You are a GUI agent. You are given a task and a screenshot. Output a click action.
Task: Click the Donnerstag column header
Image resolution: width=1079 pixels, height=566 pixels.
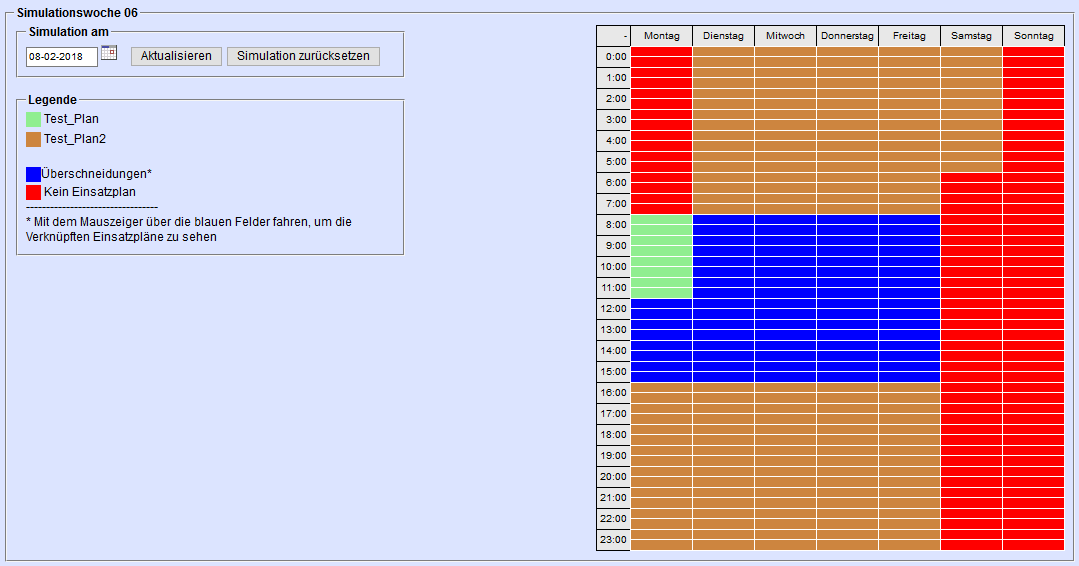click(x=847, y=36)
